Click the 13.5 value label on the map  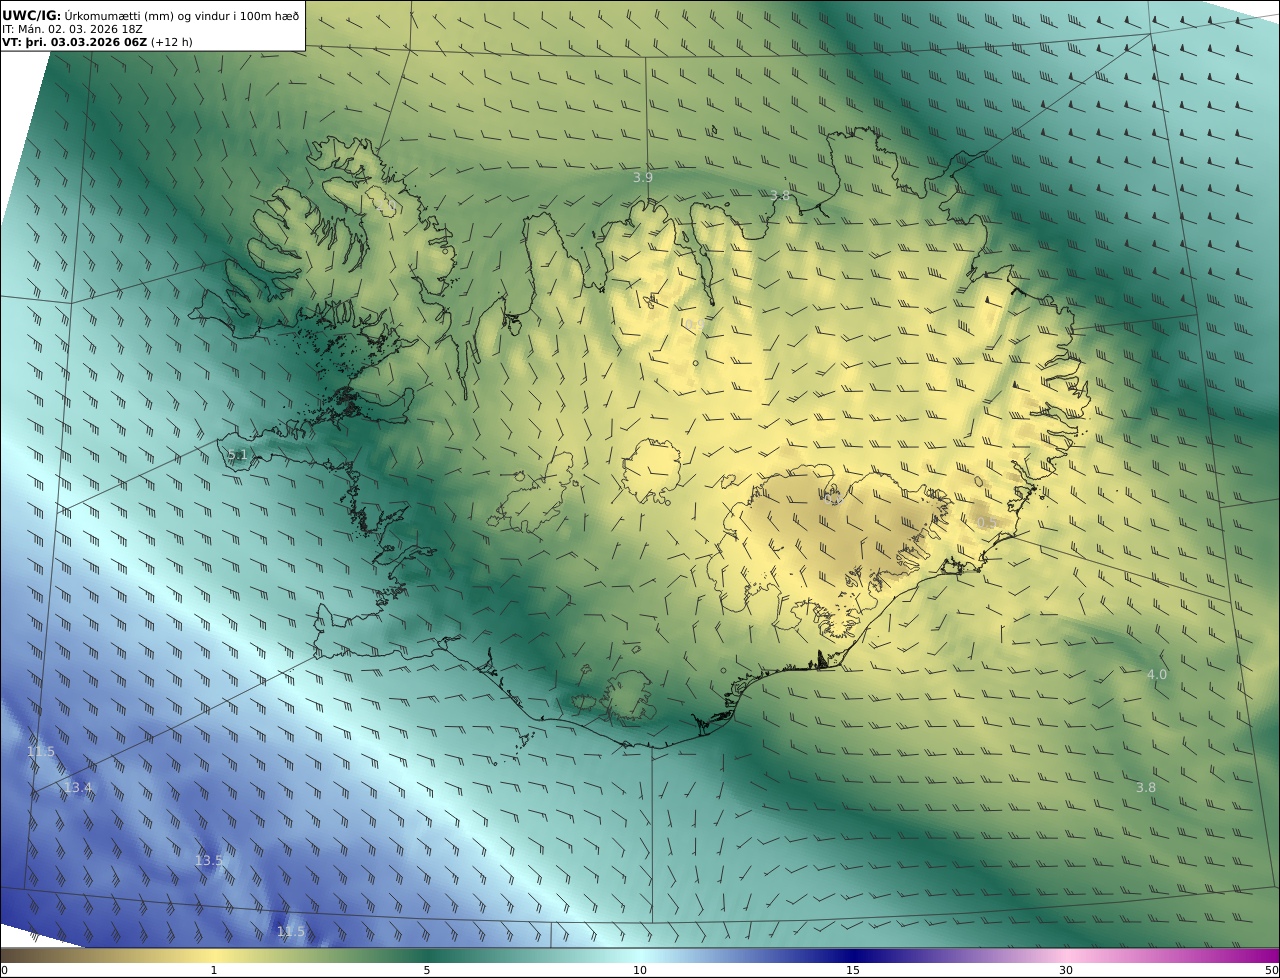pyautogui.click(x=209, y=860)
